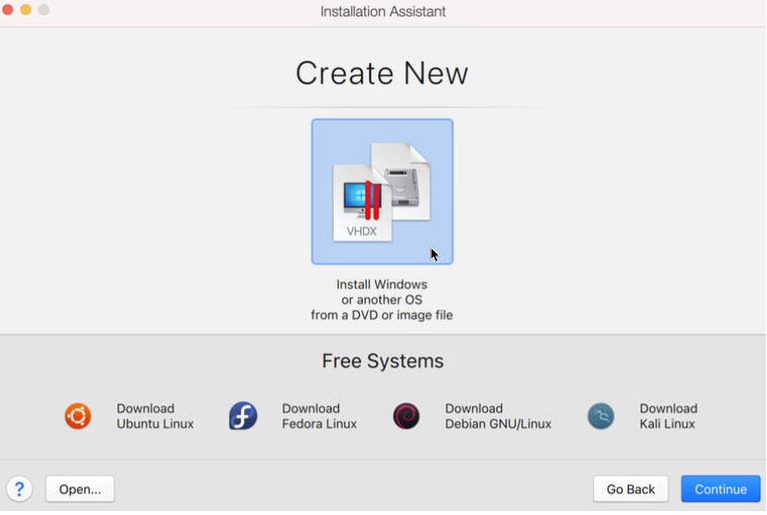The width and height of the screenshot is (767, 515).
Task: Choose Download Ubuntu Linux text
Action: pyautogui.click(x=154, y=416)
